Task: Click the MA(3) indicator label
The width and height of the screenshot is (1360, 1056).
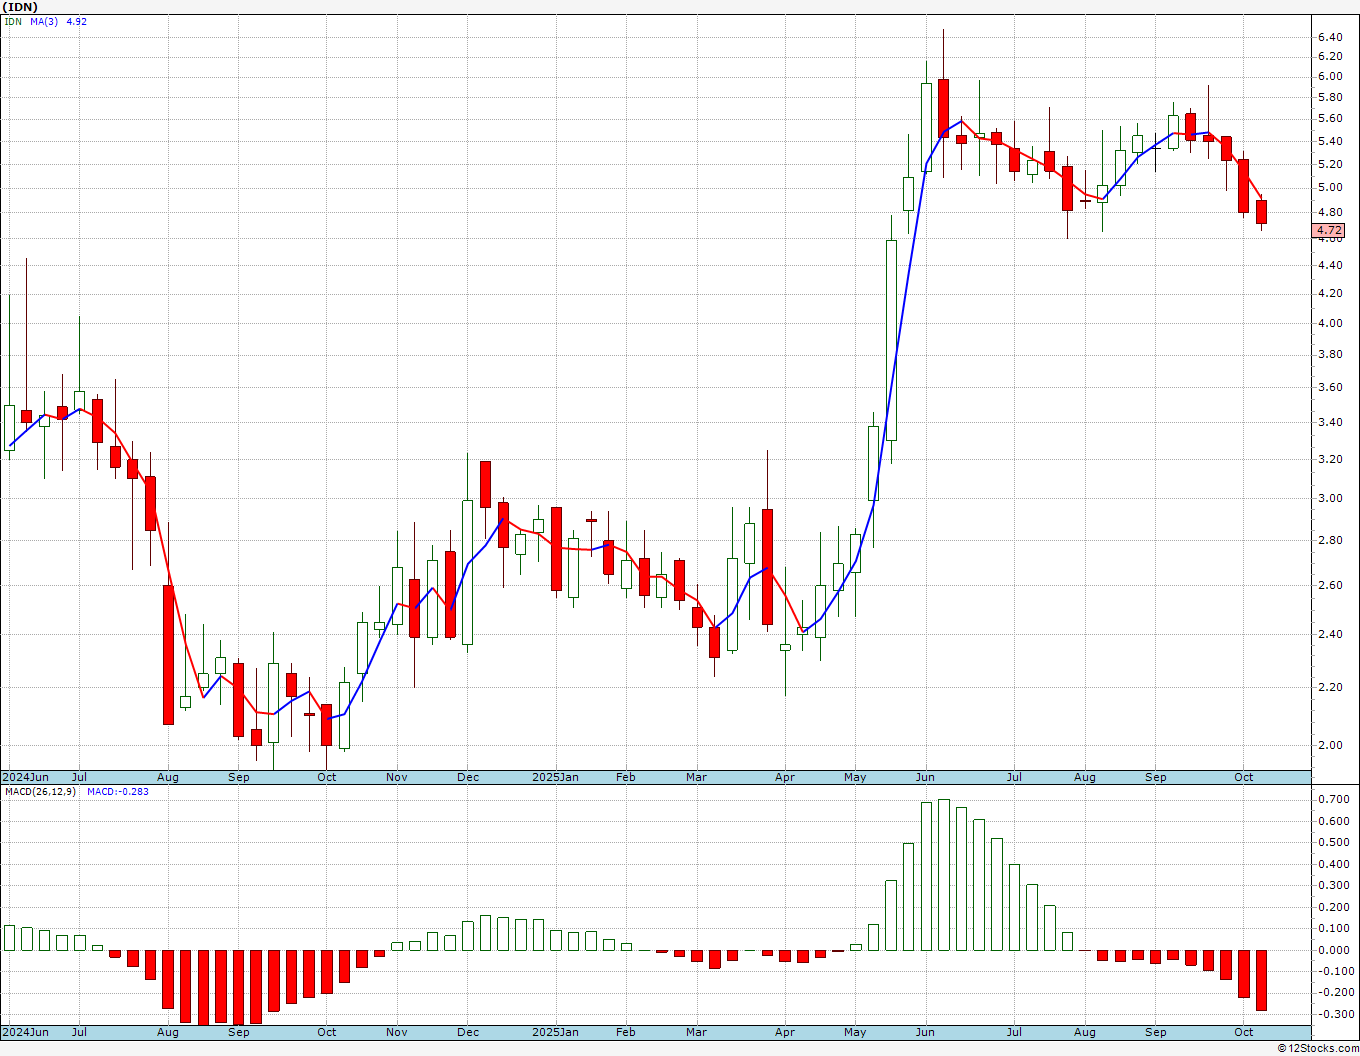Action: pos(45,21)
